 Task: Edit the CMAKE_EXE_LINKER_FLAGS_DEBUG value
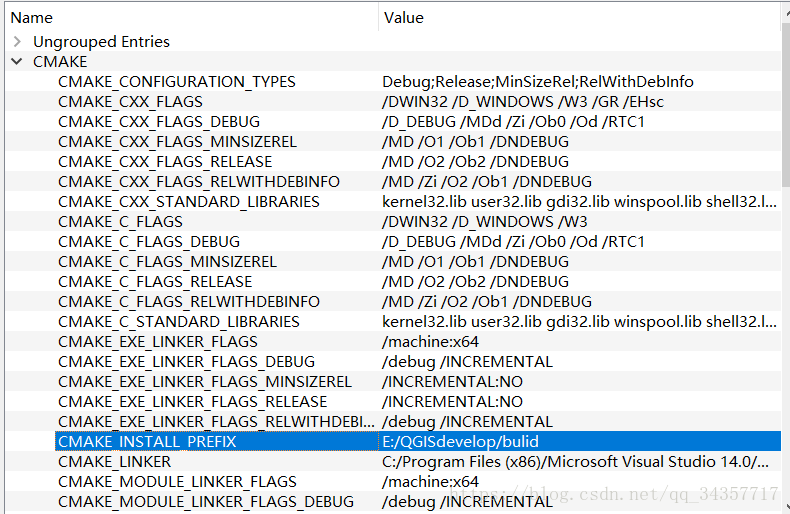pos(467,362)
